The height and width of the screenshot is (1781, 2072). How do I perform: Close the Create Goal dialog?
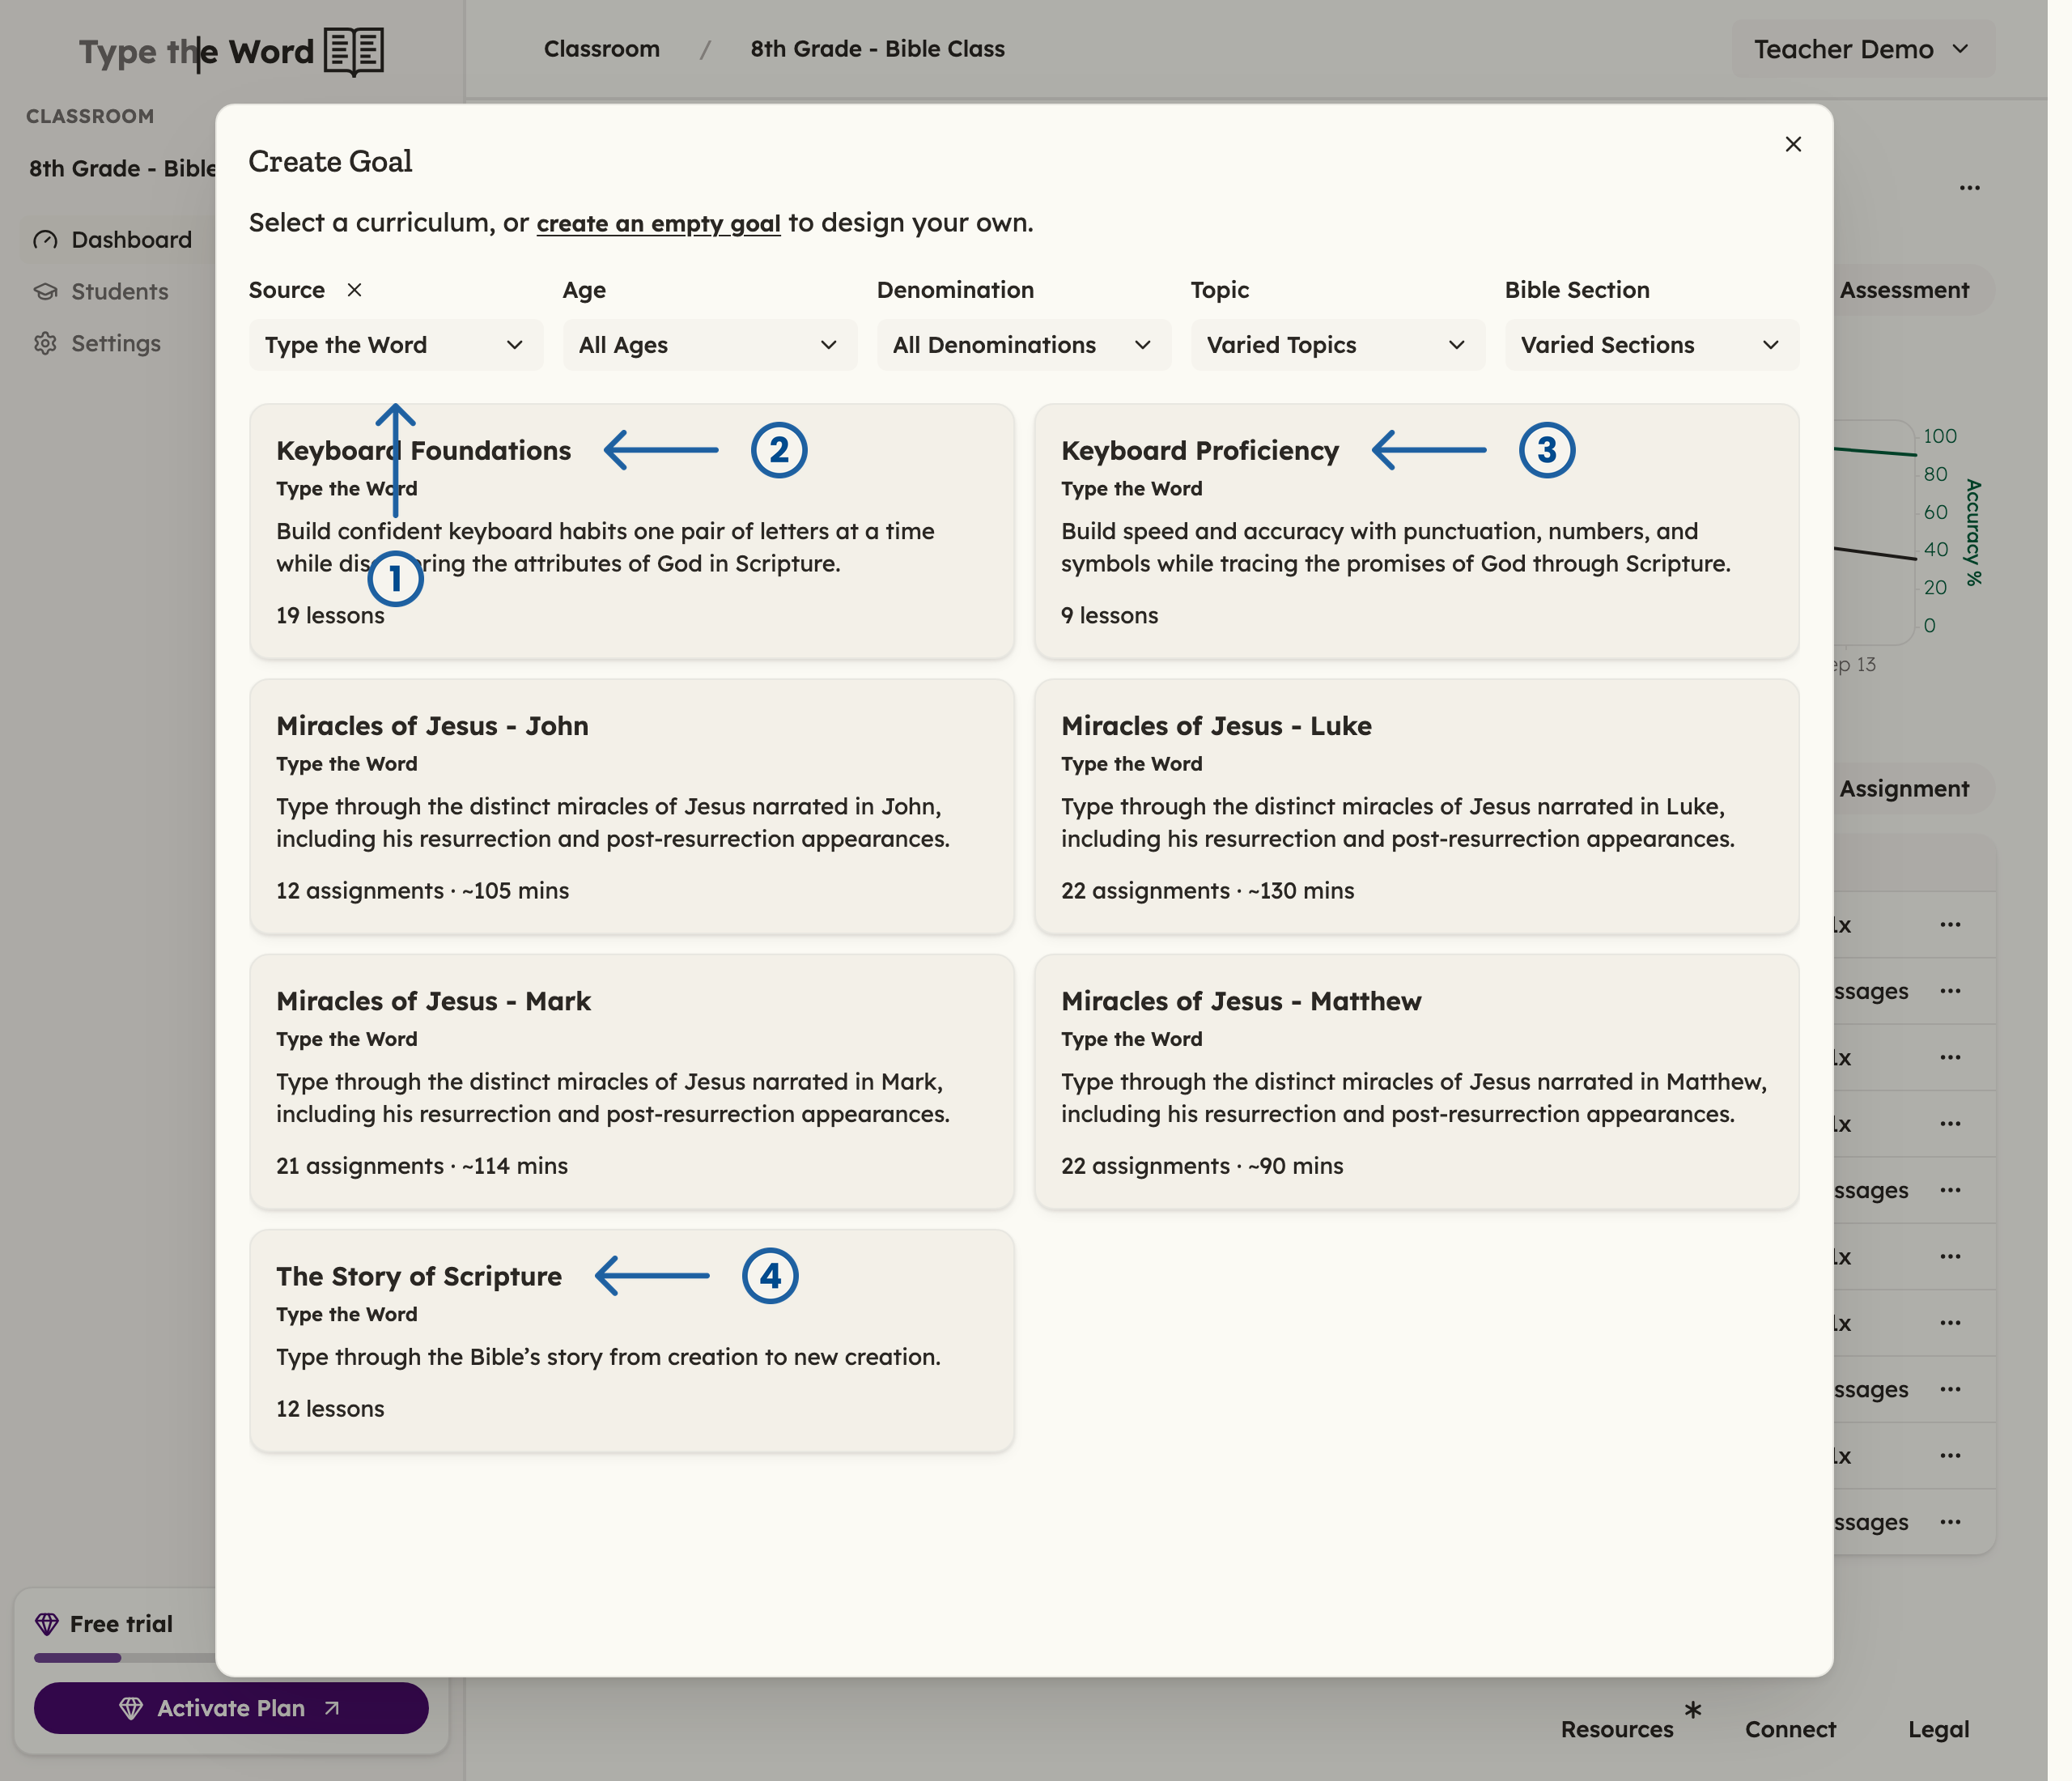point(1793,144)
